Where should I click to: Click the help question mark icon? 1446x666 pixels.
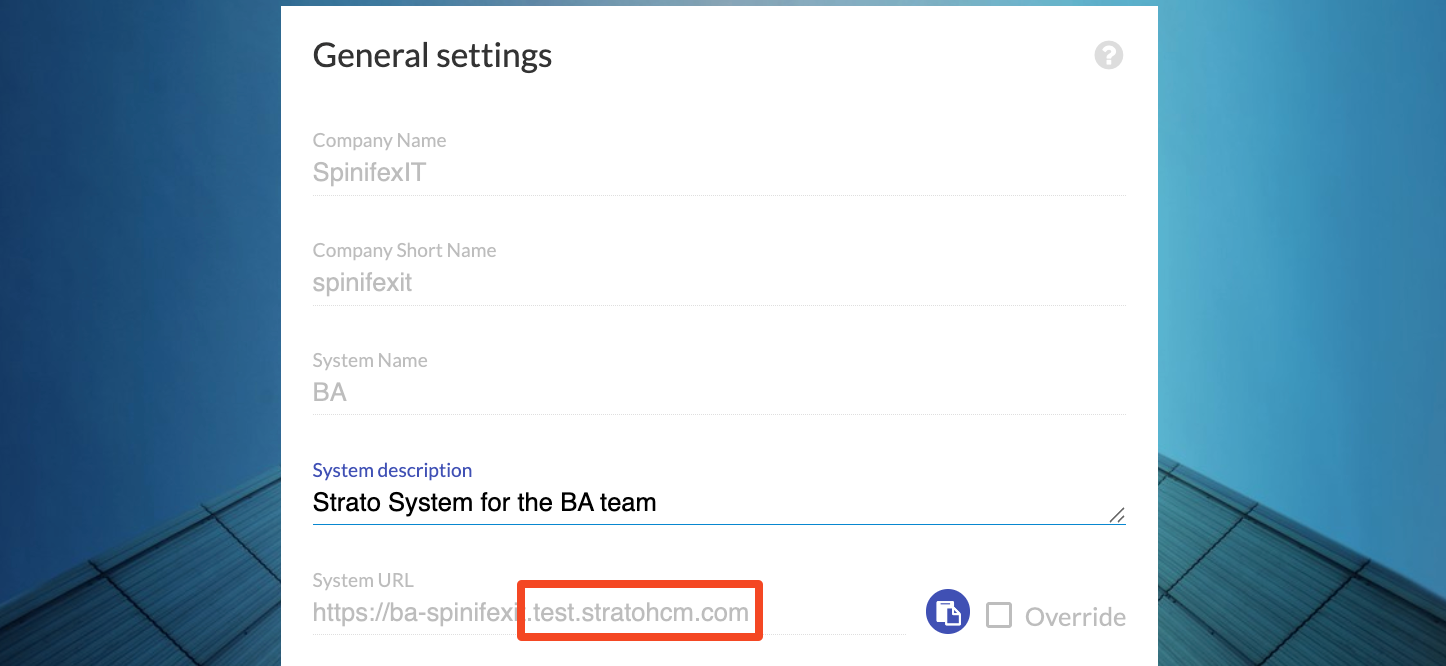click(x=1108, y=55)
